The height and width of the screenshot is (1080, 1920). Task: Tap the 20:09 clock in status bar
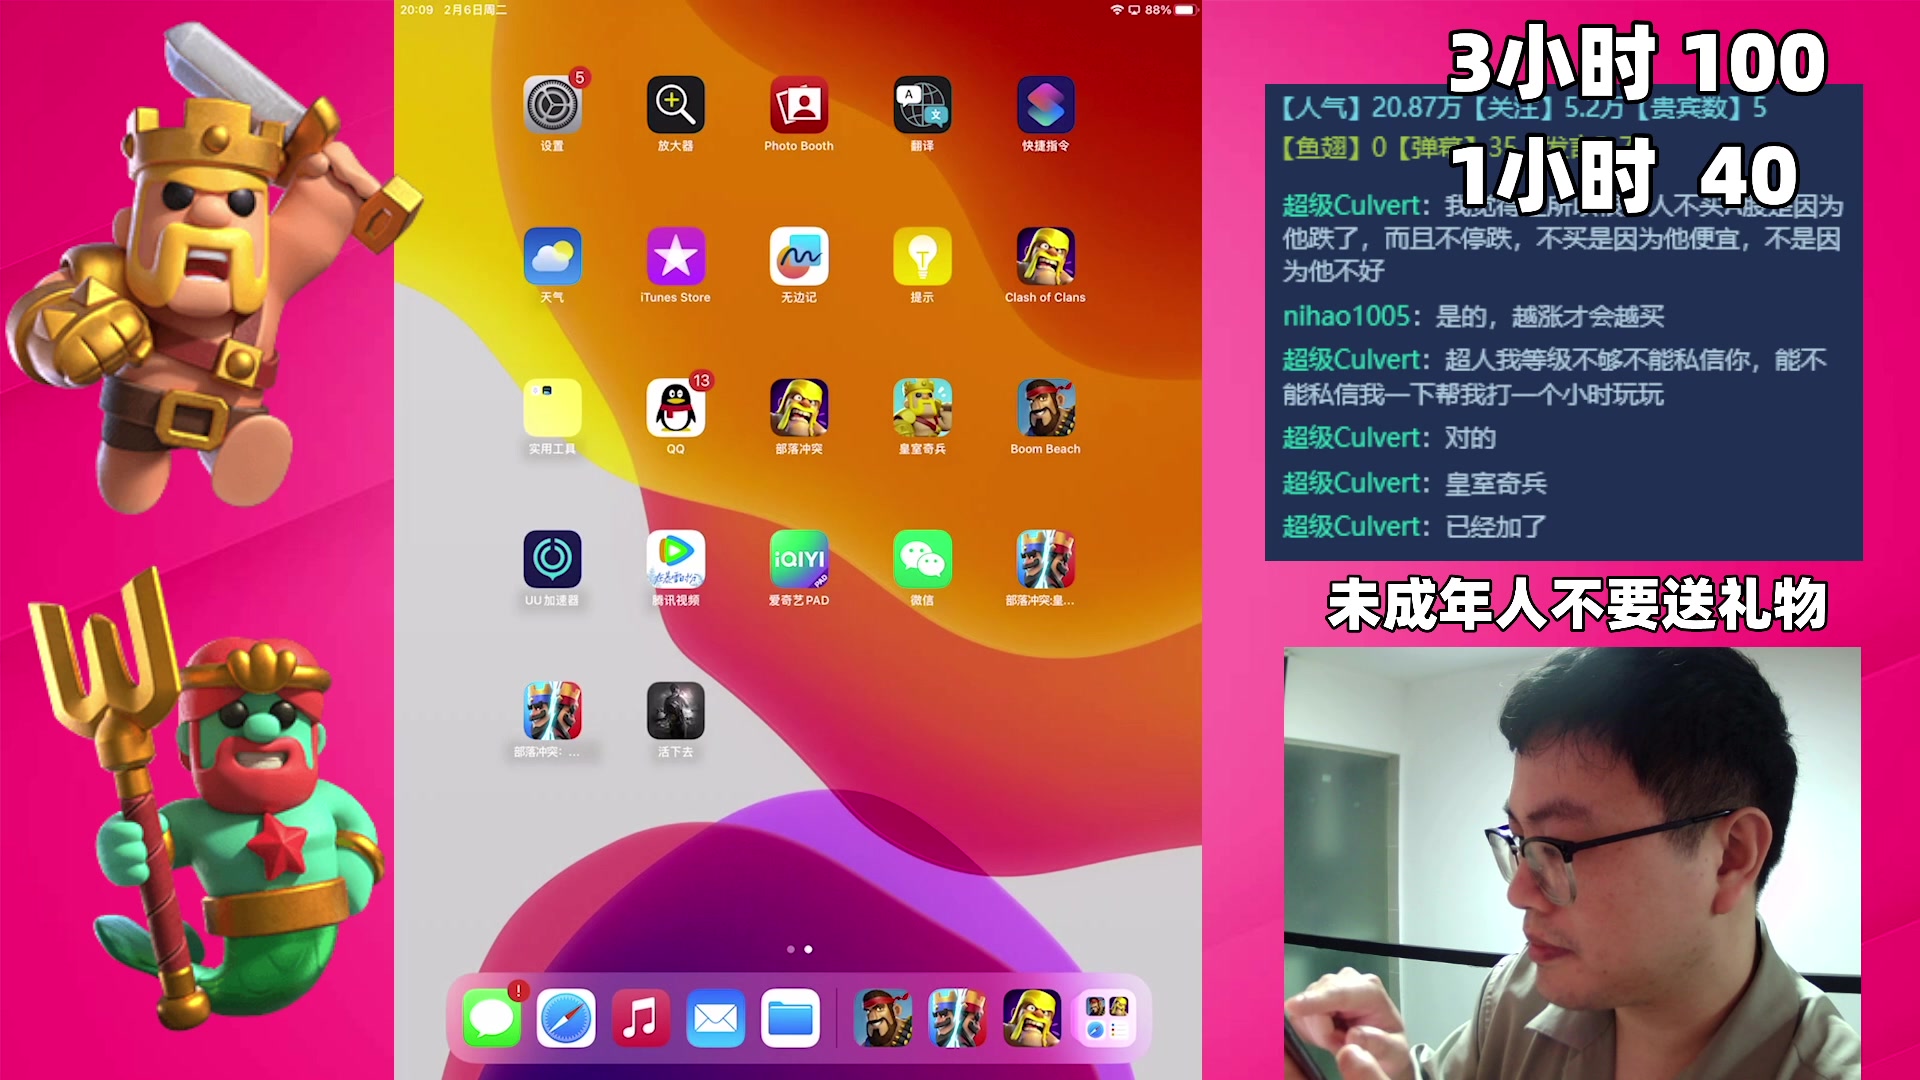417,10
